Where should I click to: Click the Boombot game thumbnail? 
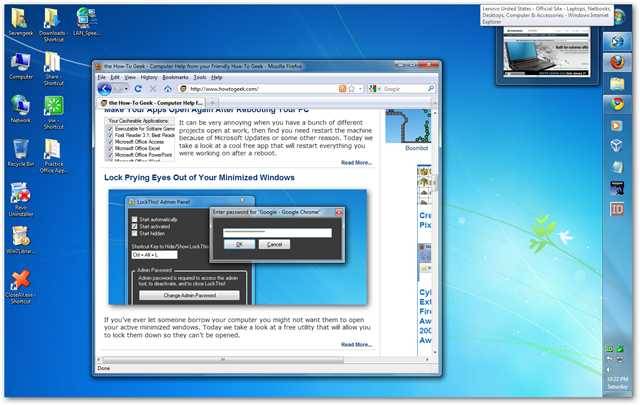408,126
